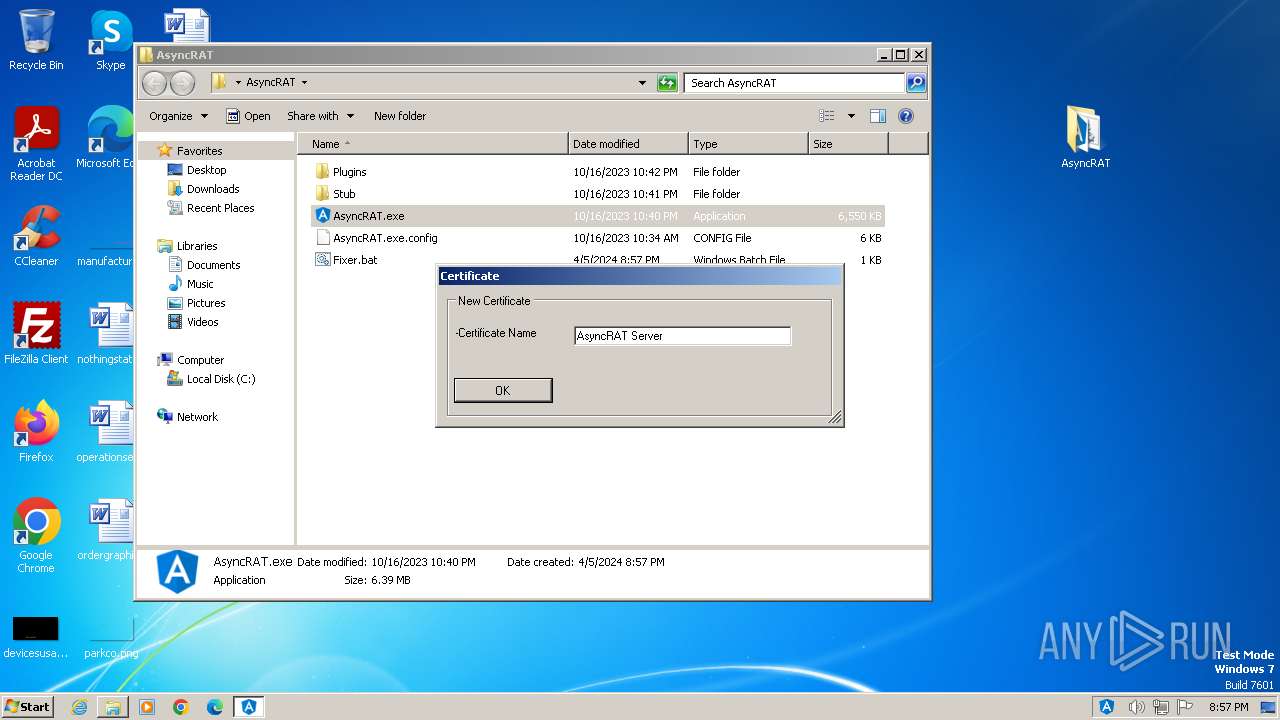Screen dimensions: 1280x720
Task: Open Pictures library
Action: pyautogui.click(x=206, y=303)
